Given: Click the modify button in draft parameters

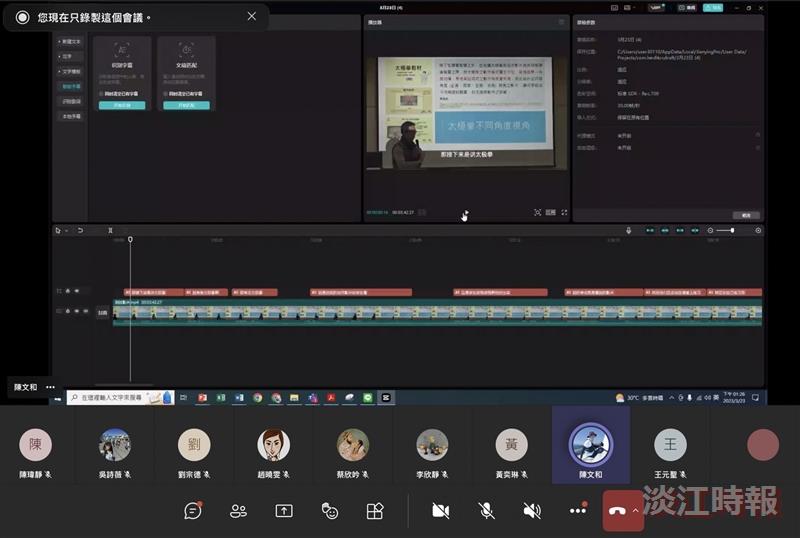Looking at the screenshot, I should 746,215.
